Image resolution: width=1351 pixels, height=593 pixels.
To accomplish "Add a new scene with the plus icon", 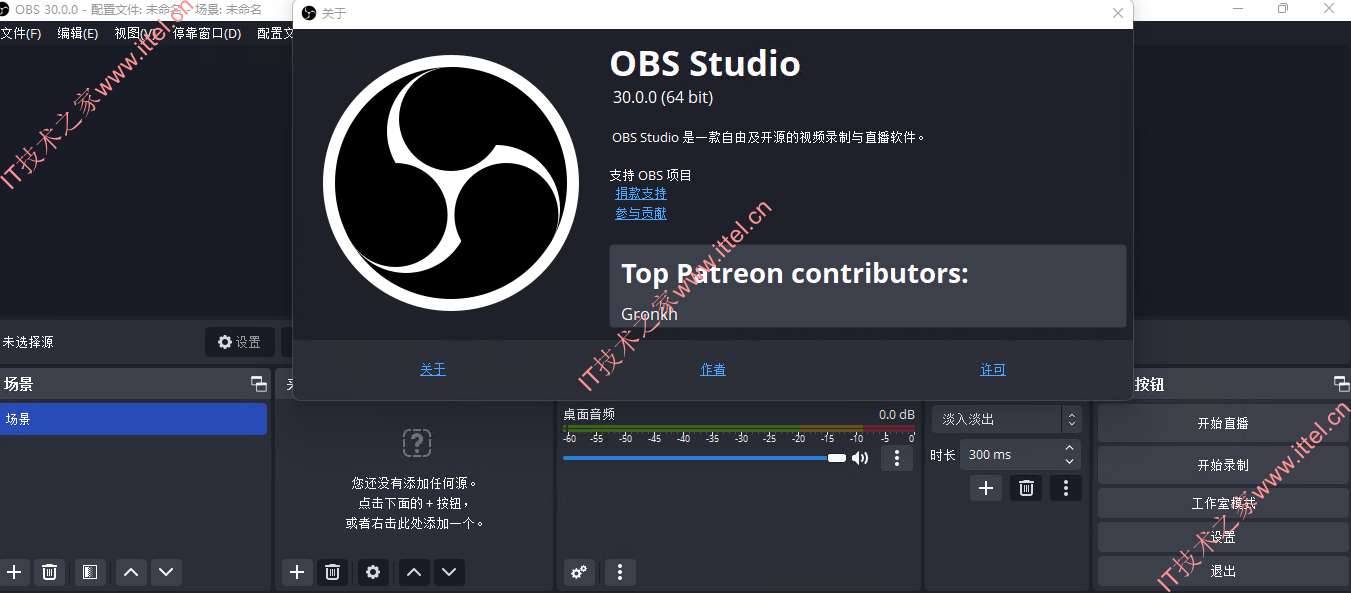I will (x=14, y=572).
